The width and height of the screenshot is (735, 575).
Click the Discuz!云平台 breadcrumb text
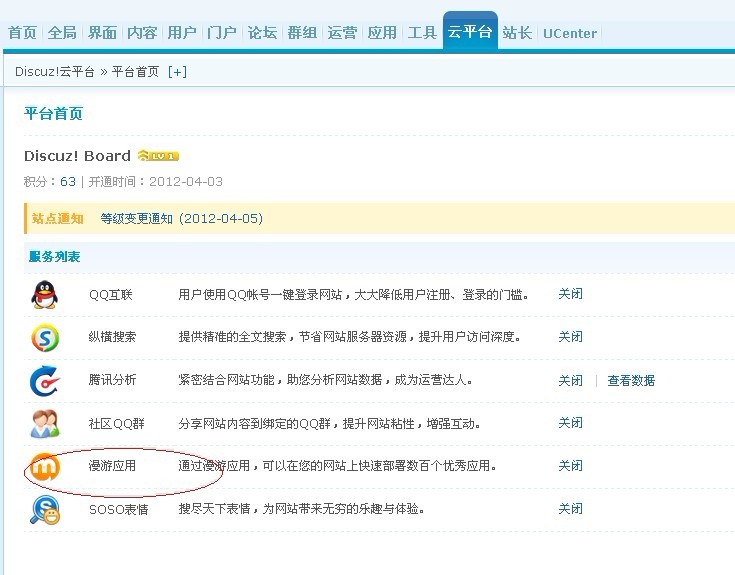coord(55,72)
